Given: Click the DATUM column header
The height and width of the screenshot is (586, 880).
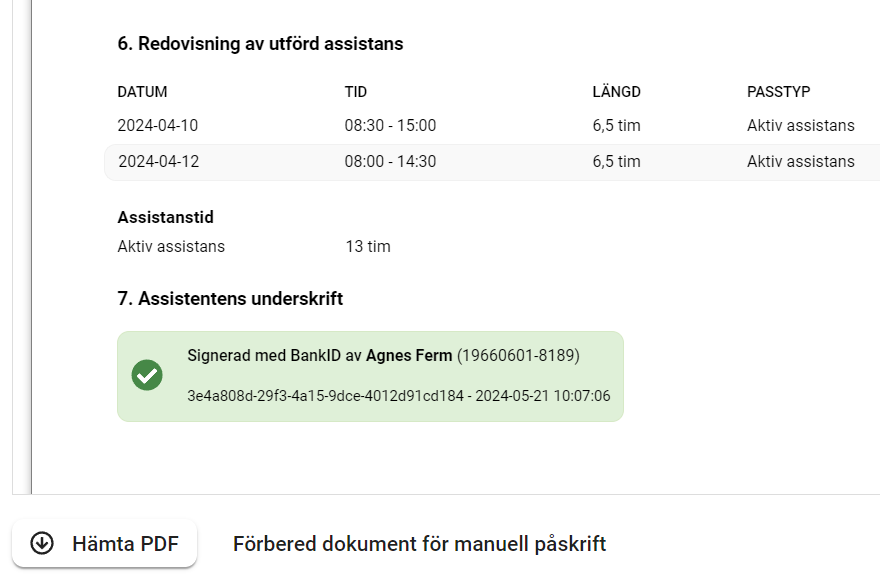Looking at the screenshot, I should 141,91.
